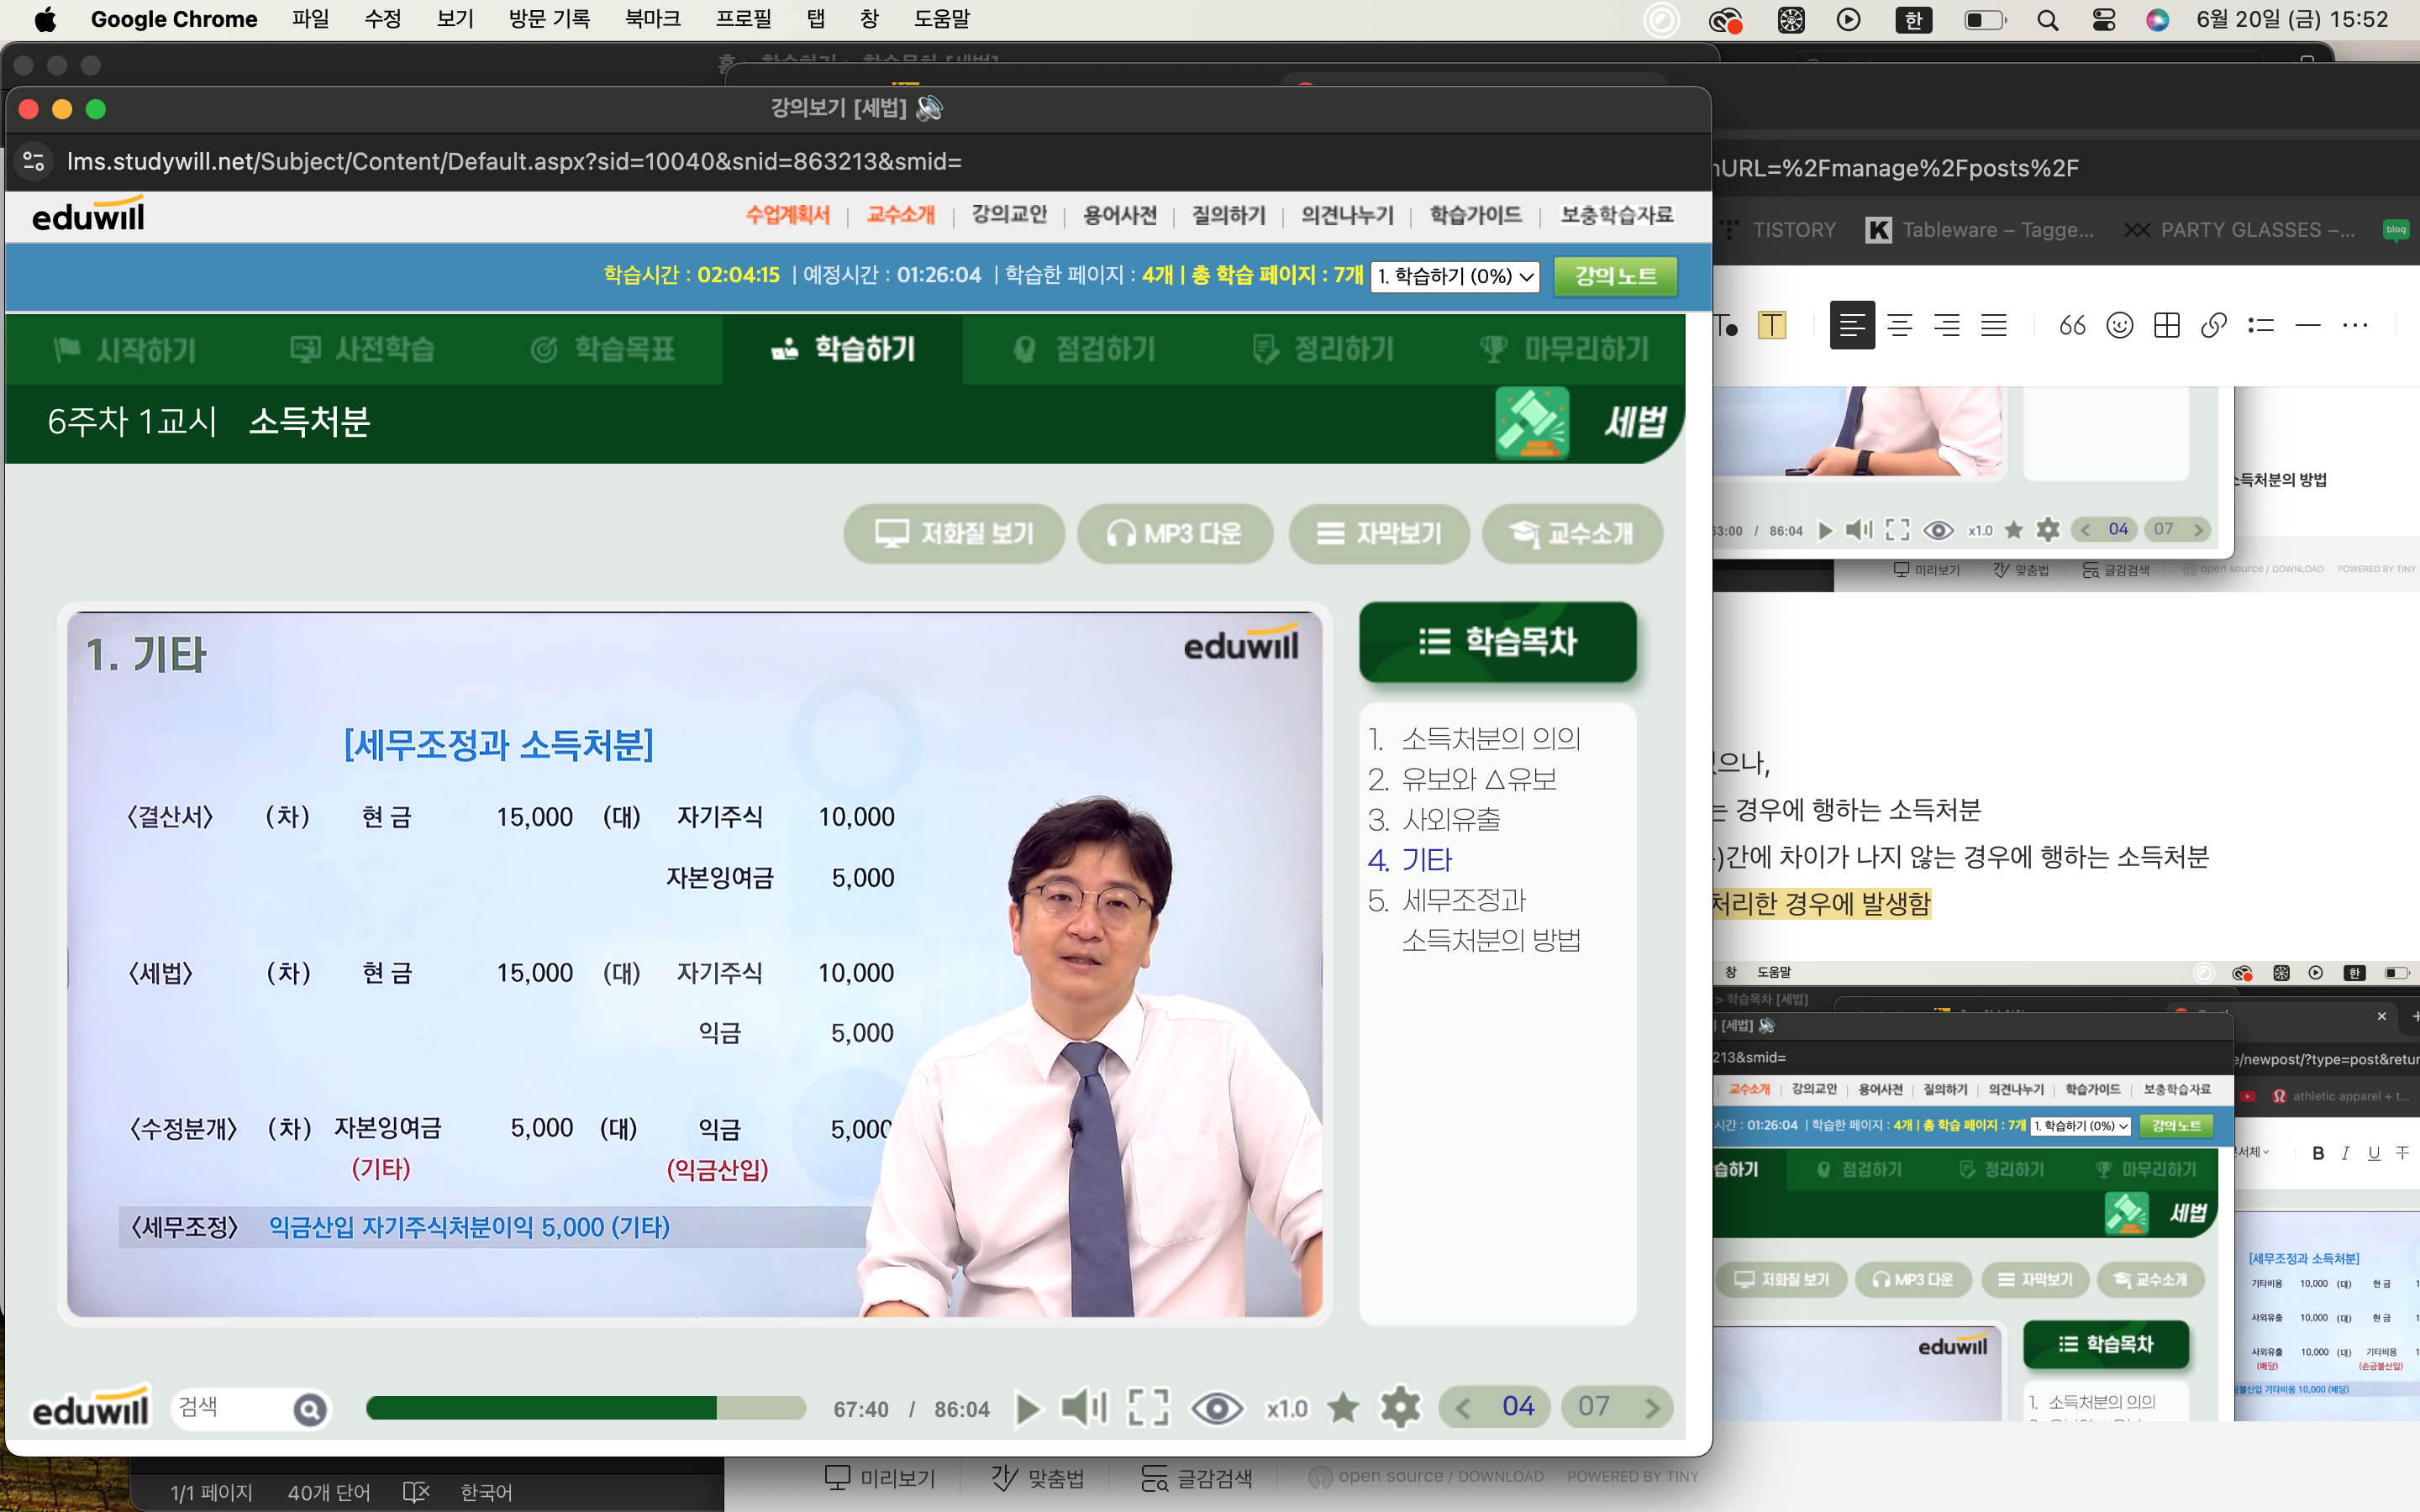Click the search magnifier beside 검색 field

coord(310,1409)
